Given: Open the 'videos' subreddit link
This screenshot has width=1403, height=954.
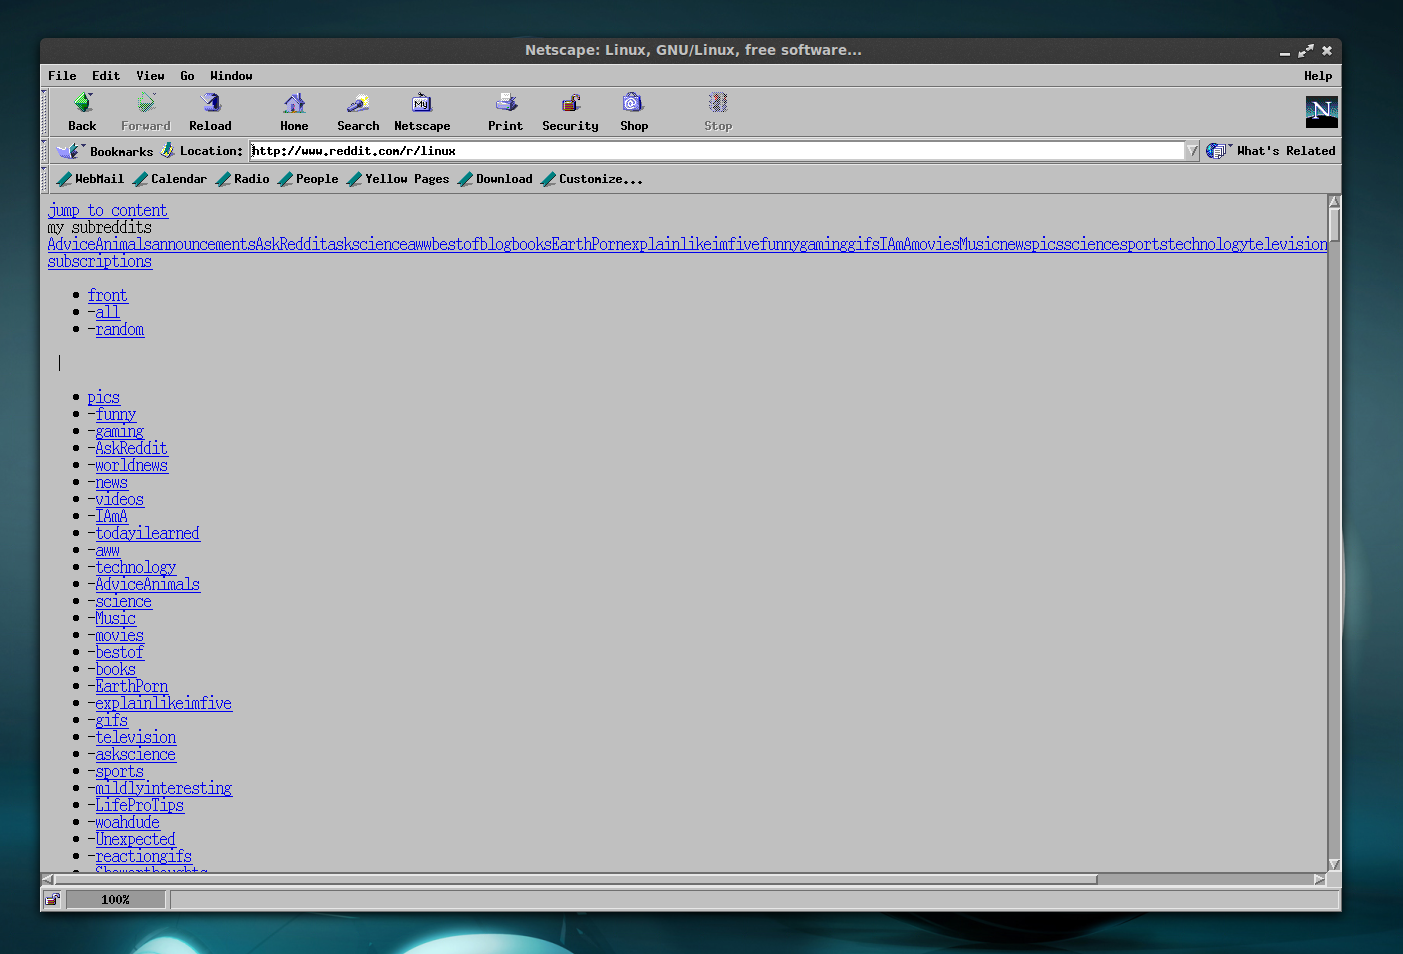Looking at the screenshot, I should click(x=120, y=500).
